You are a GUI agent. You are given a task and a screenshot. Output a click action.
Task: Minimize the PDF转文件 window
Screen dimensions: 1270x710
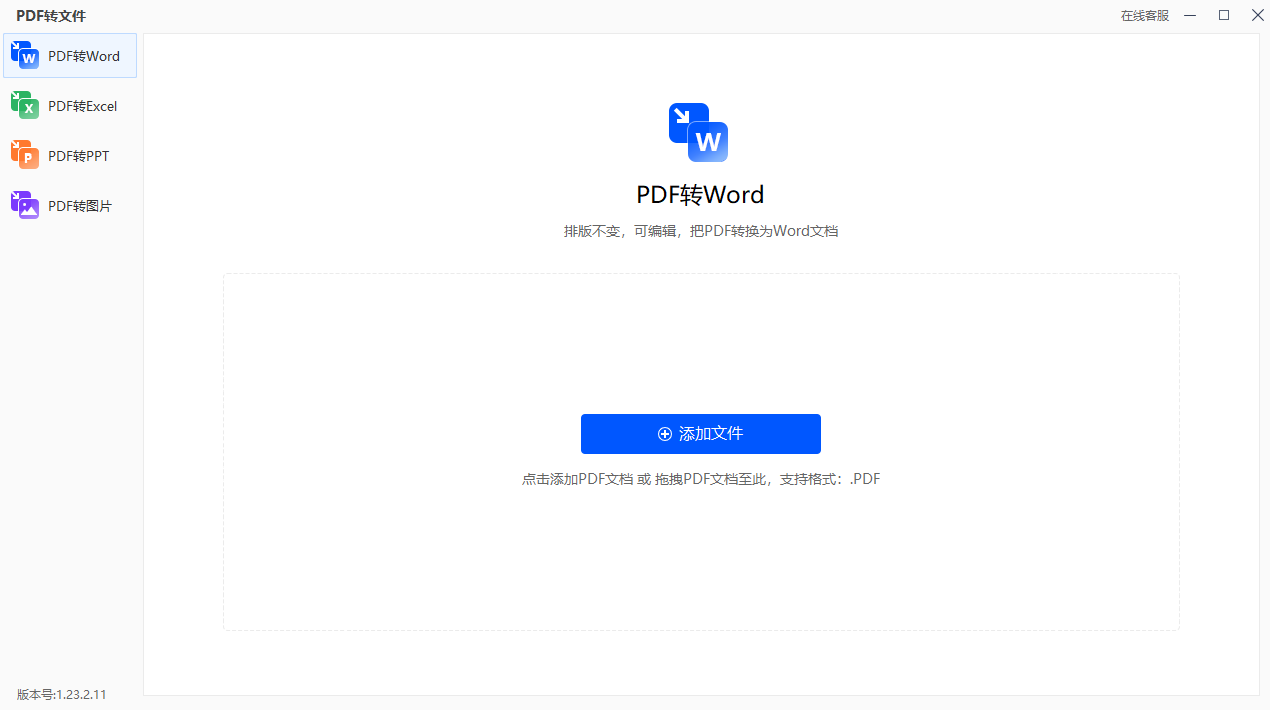(1190, 15)
